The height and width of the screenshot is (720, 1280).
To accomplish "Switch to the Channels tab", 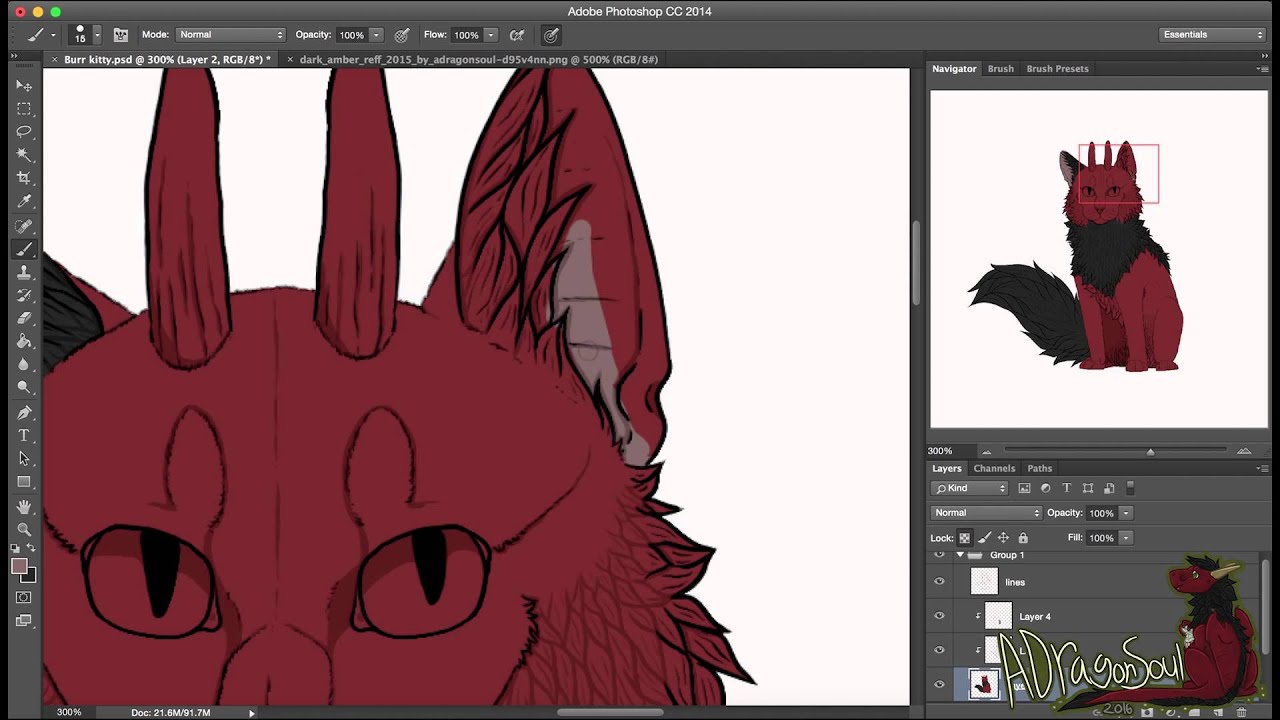I will click(x=994, y=469).
